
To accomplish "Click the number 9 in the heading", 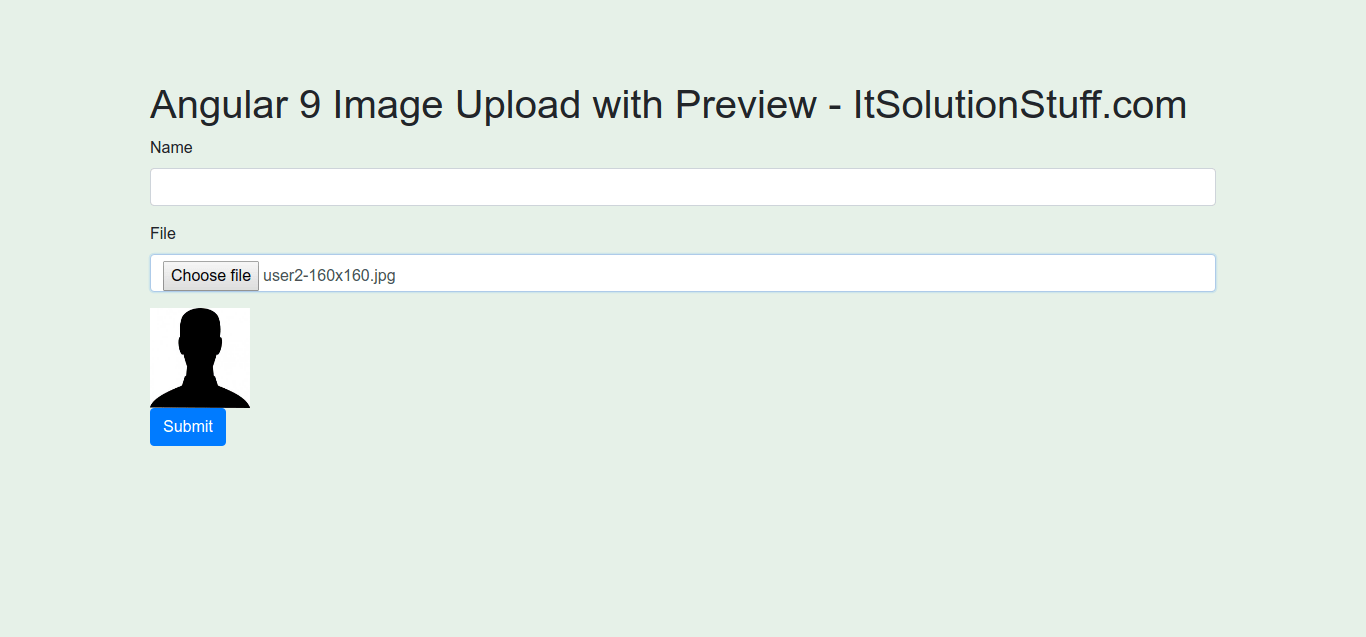I will click(309, 105).
